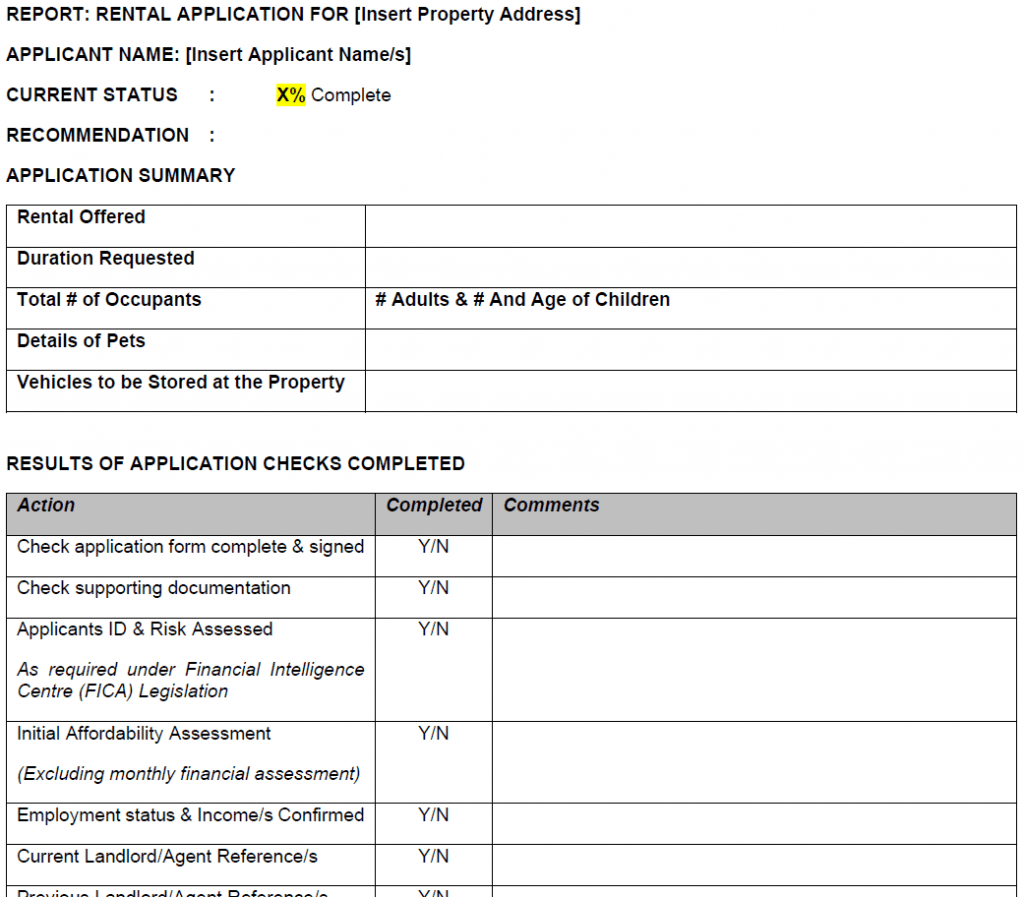Click the empty Details of Pets cell
Viewport: 1024px width, 897px height.
coord(690,350)
